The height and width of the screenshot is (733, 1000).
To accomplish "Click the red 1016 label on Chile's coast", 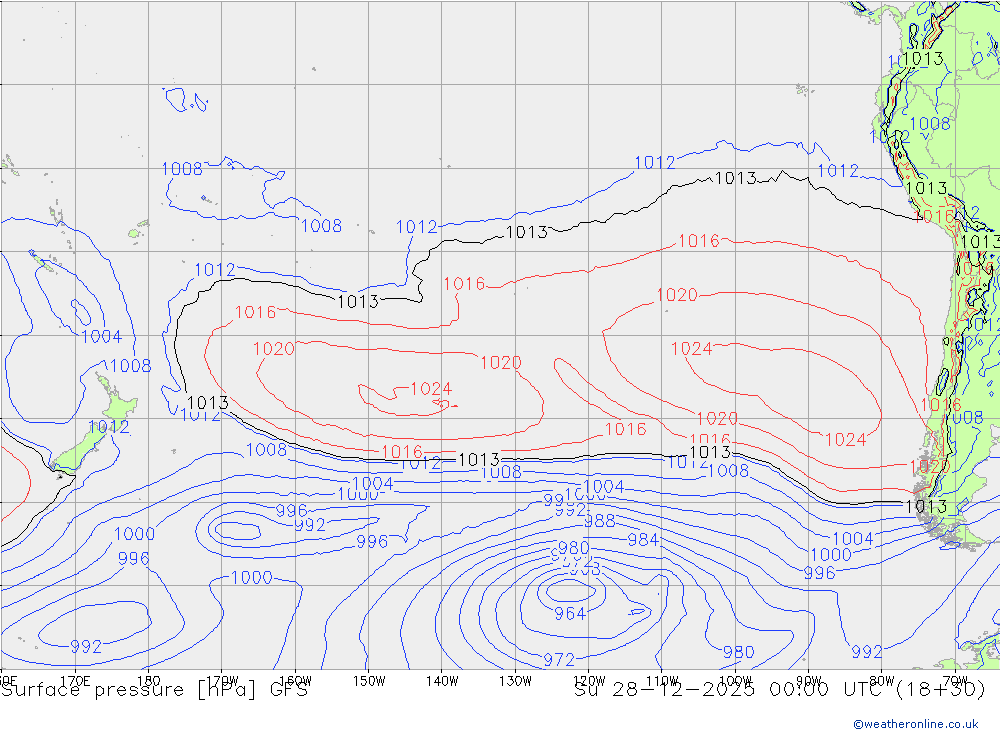I will tap(940, 405).
